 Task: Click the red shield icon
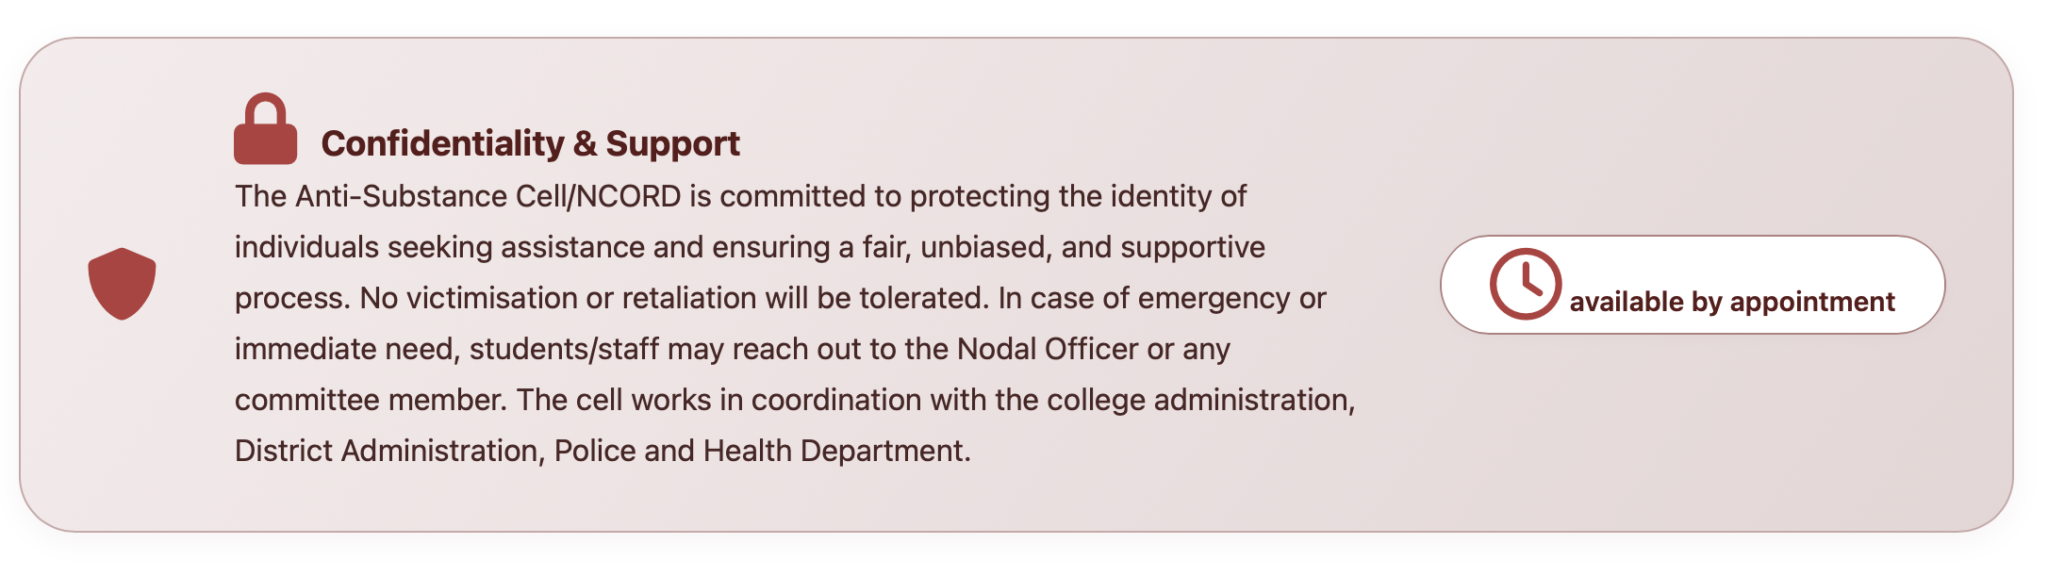tap(122, 284)
